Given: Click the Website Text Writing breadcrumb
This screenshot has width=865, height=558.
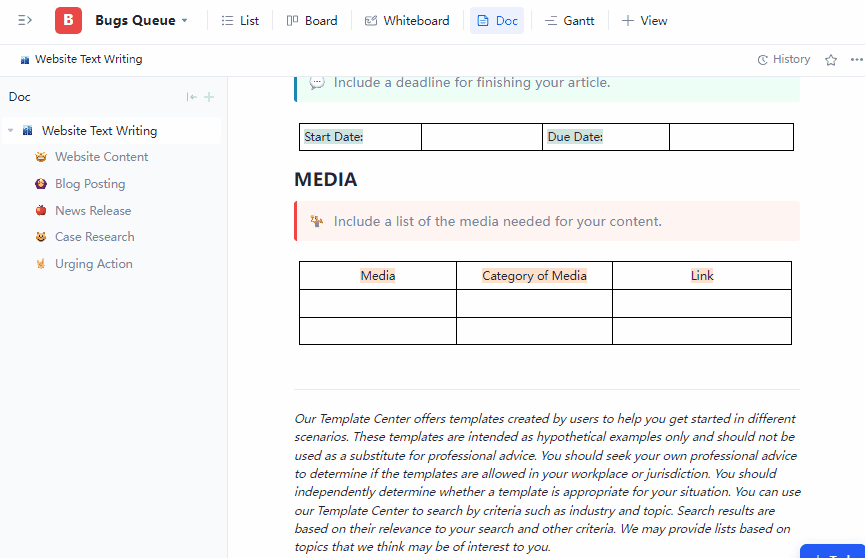Looking at the screenshot, I should click(88, 59).
